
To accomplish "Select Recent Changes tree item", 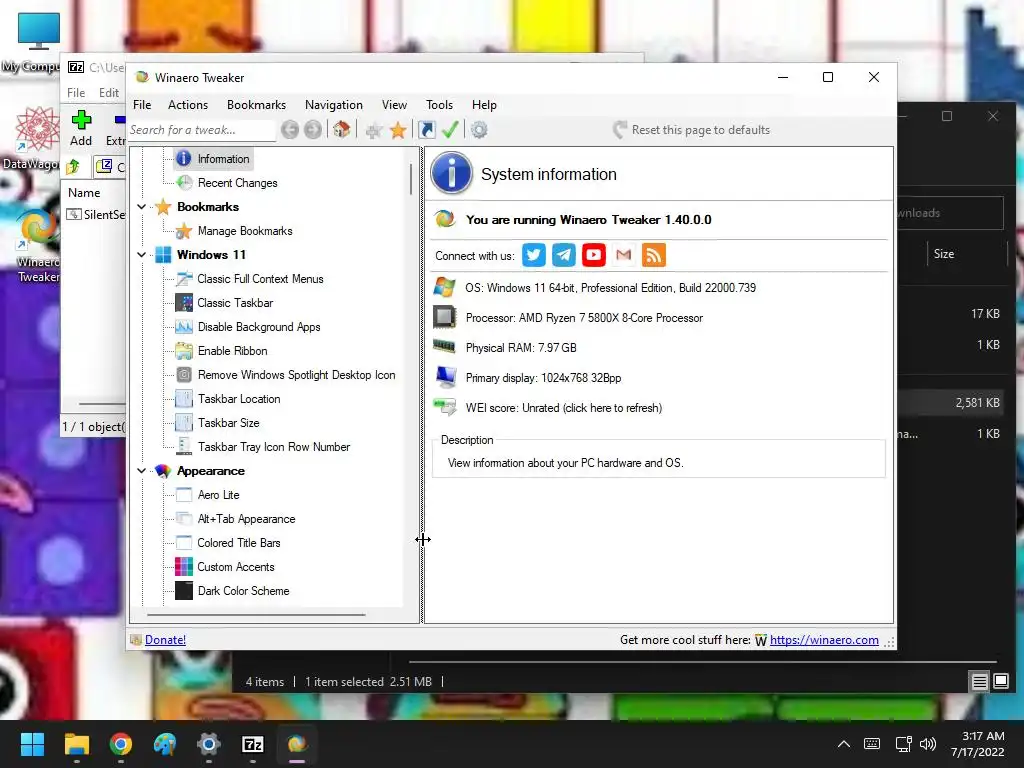I will (x=238, y=183).
